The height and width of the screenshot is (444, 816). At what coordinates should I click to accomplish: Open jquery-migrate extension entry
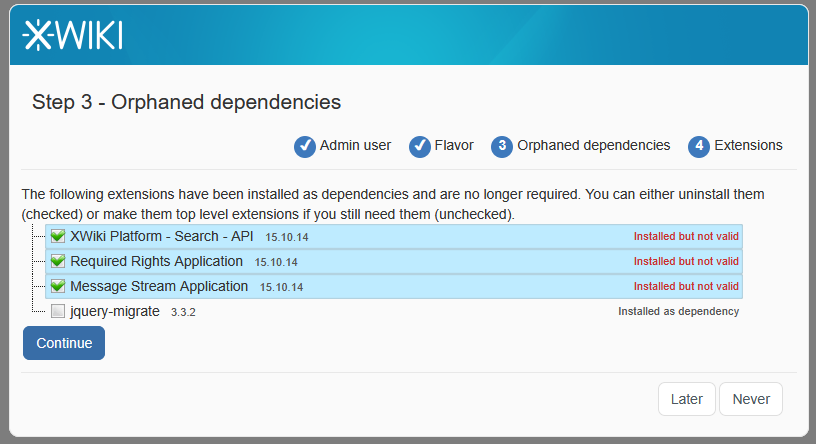tap(115, 311)
